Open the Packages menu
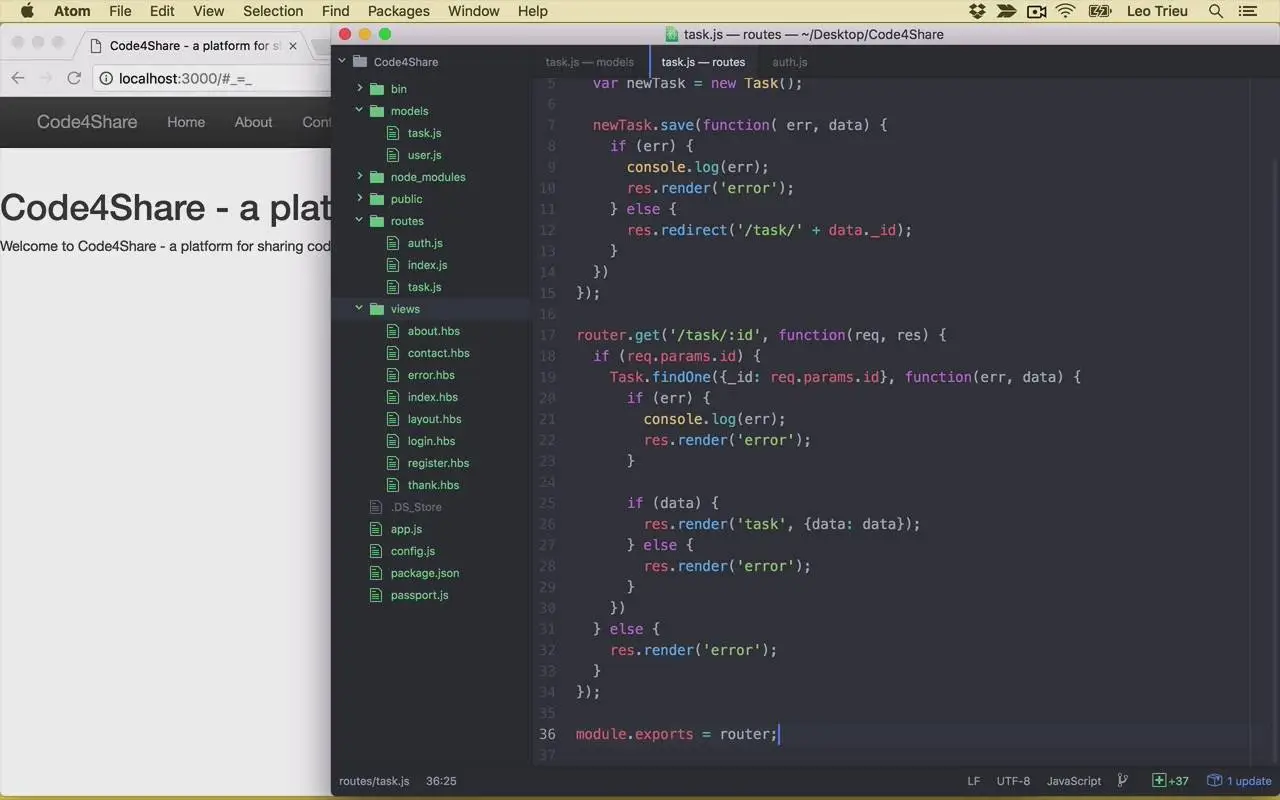The height and width of the screenshot is (800, 1280). tap(398, 11)
